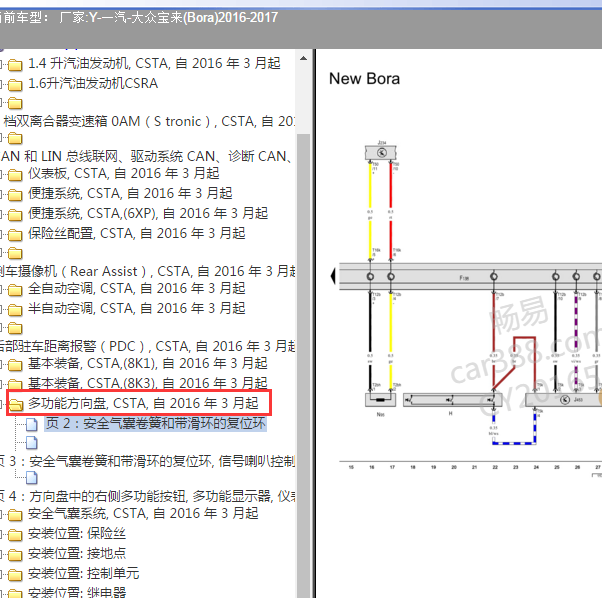Select 多功能方向盘, CSTA folder entry

click(143, 403)
